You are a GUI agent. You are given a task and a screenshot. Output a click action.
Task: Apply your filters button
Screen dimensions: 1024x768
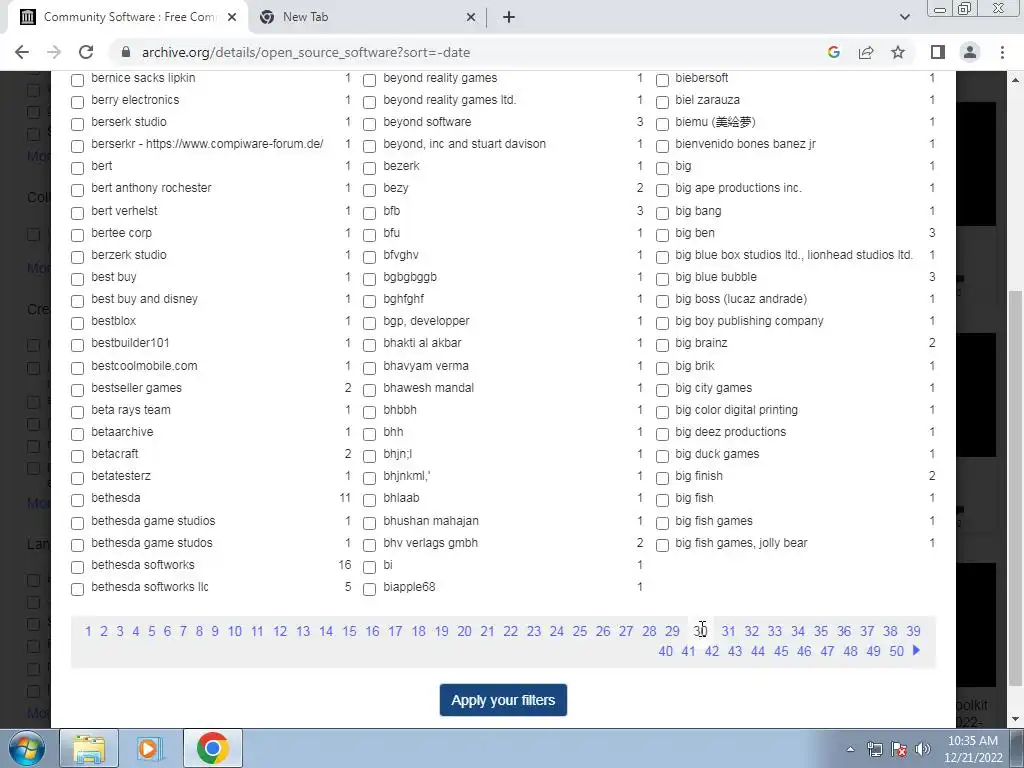(503, 700)
